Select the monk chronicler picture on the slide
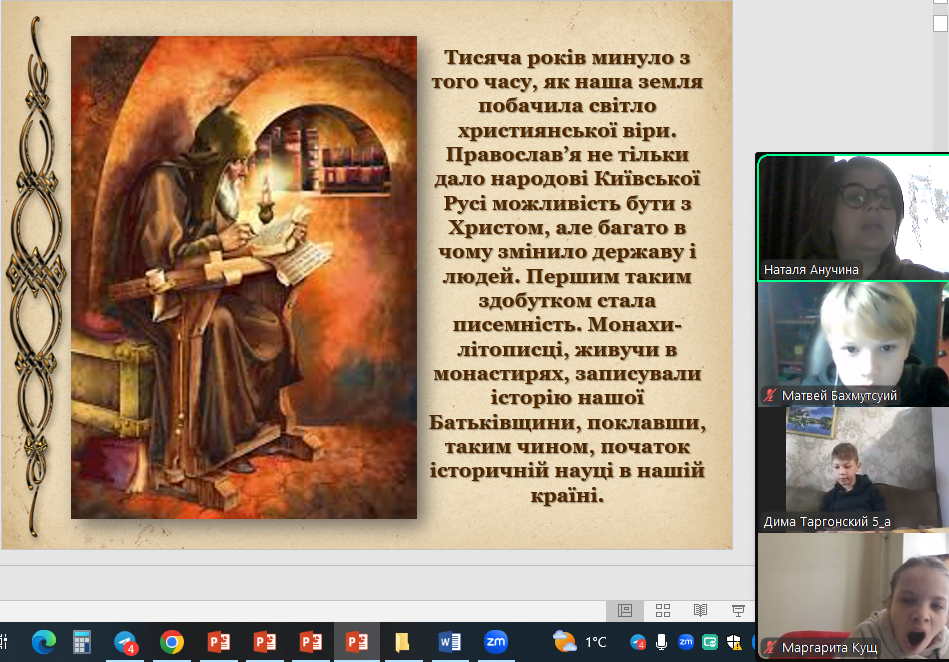This screenshot has height=662, width=949. click(244, 277)
